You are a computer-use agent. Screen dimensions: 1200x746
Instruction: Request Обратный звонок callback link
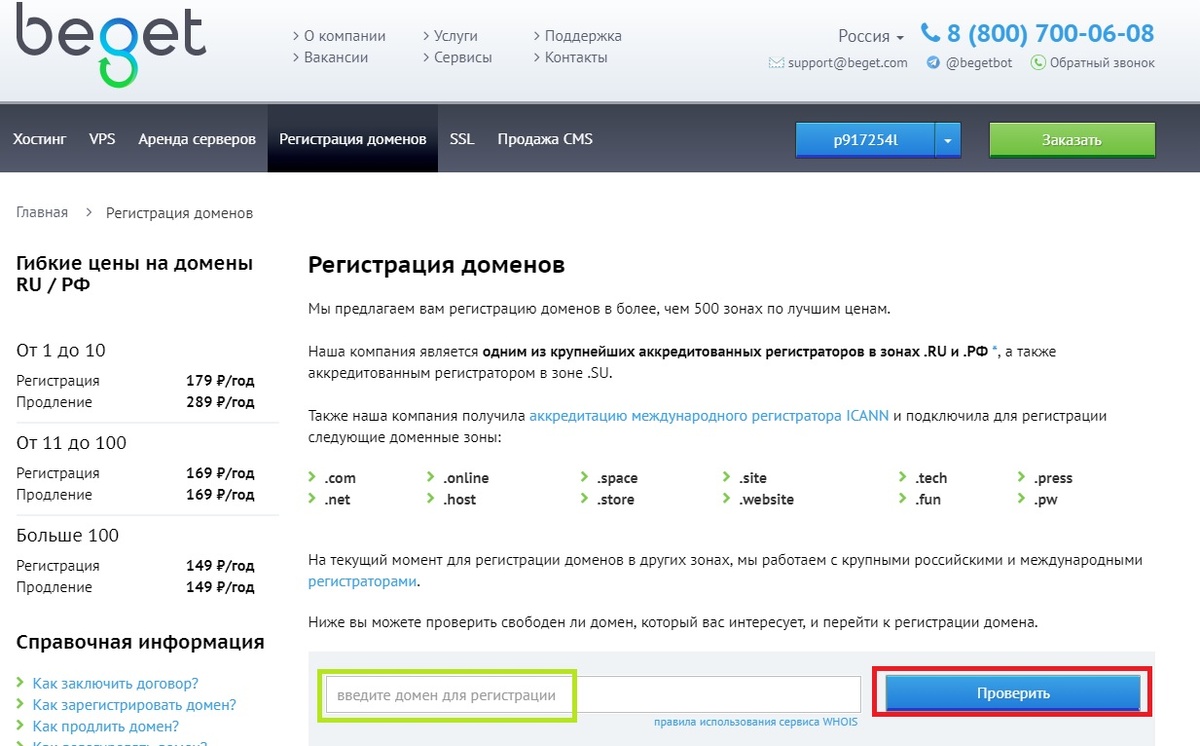point(1102,63)
